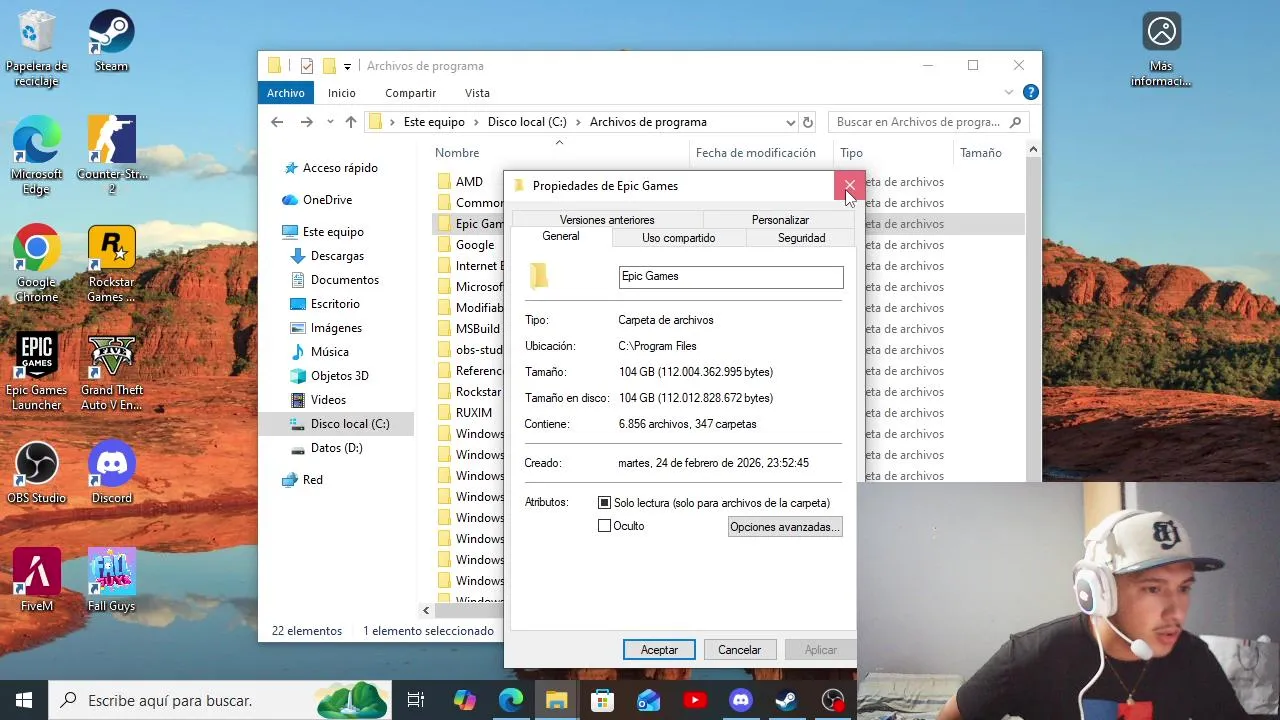Open Outlook taskbar icon

click(649, 700)
